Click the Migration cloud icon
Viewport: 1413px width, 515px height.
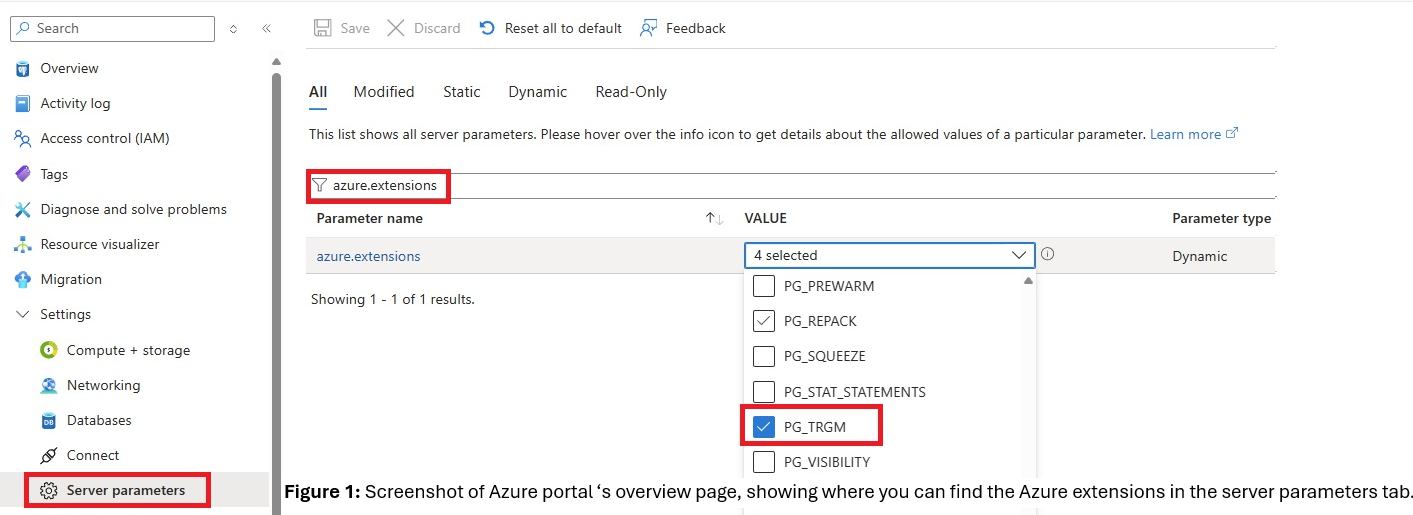[x=23, y=279]
